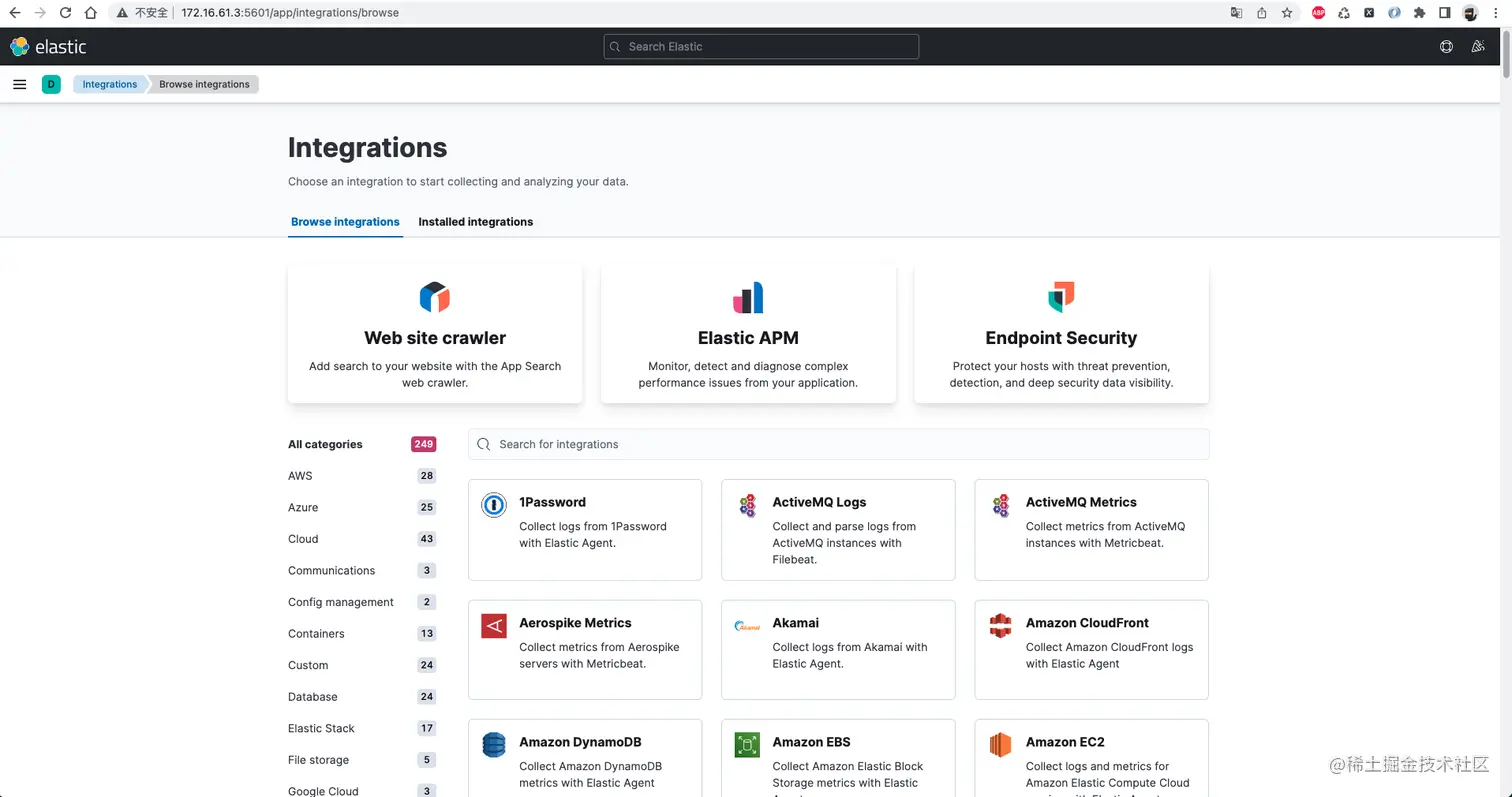Open the Elastic APM card title
1512x797 pixels.
[x=748, y=338]
